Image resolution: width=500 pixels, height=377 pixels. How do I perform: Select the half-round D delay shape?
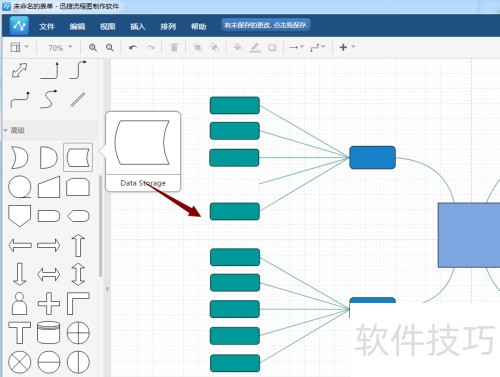[x=49, y=157]
